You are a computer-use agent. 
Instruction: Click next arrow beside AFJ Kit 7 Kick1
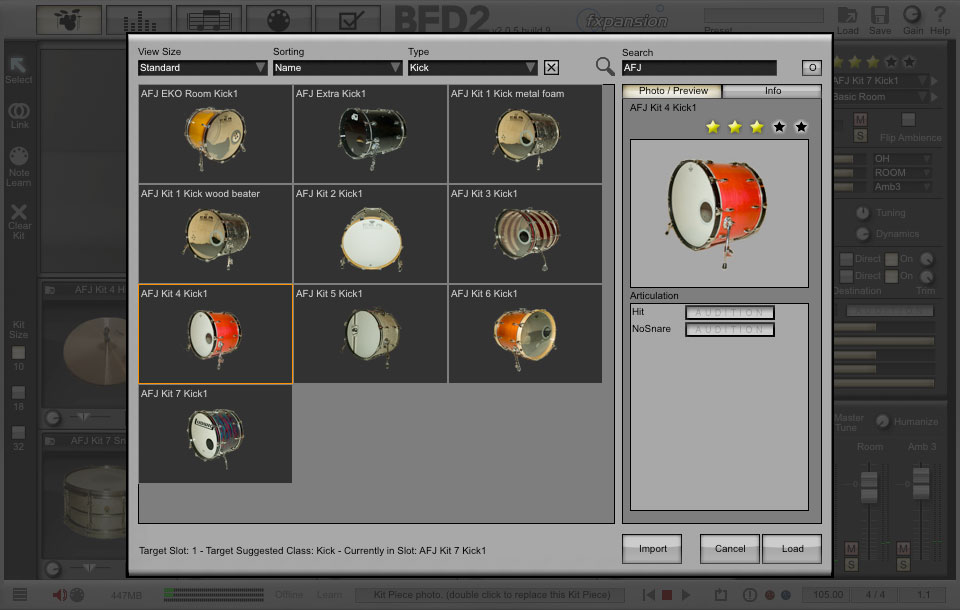(934, 81)
